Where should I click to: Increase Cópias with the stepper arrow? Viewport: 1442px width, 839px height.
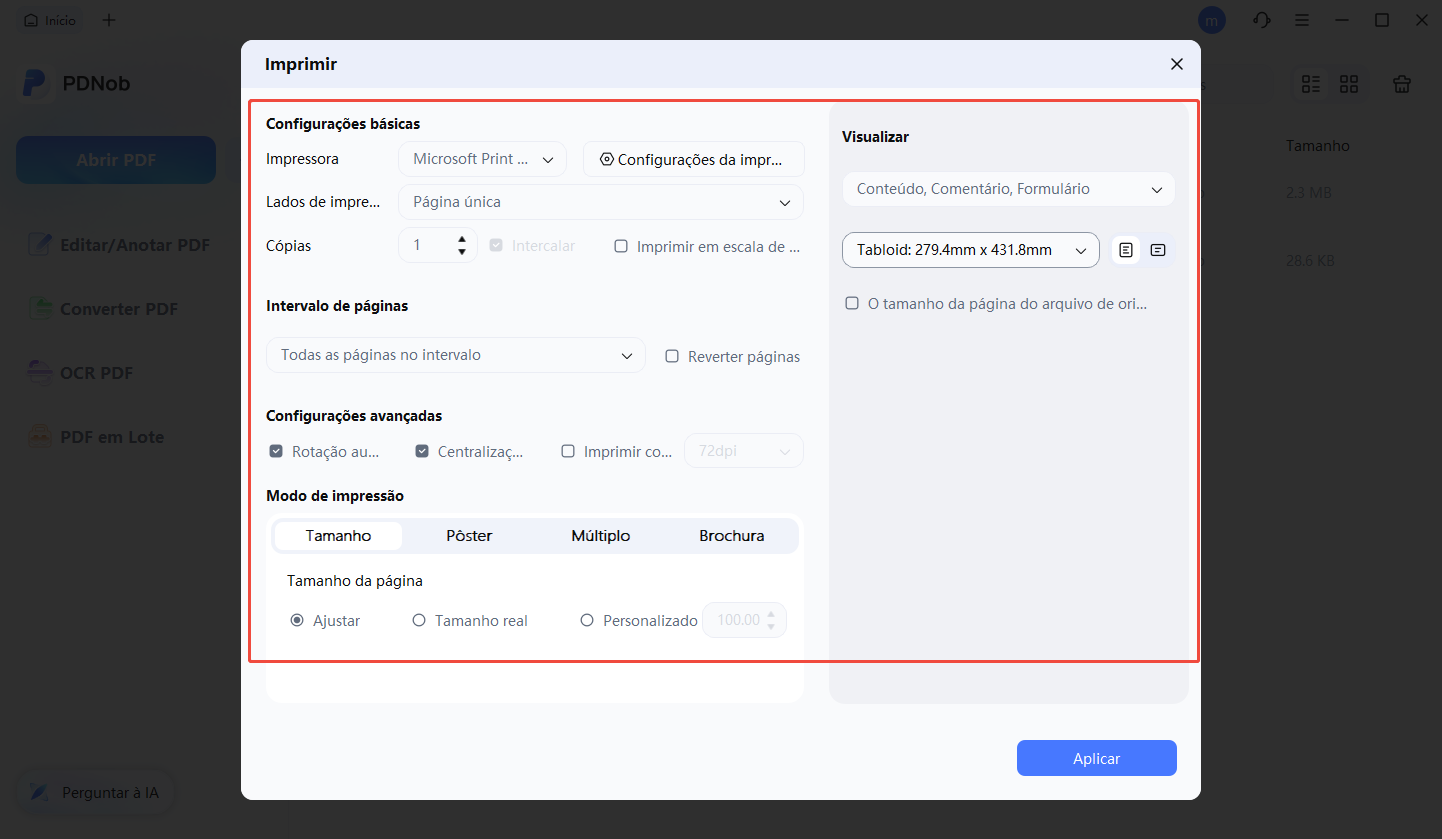[461, 239]
